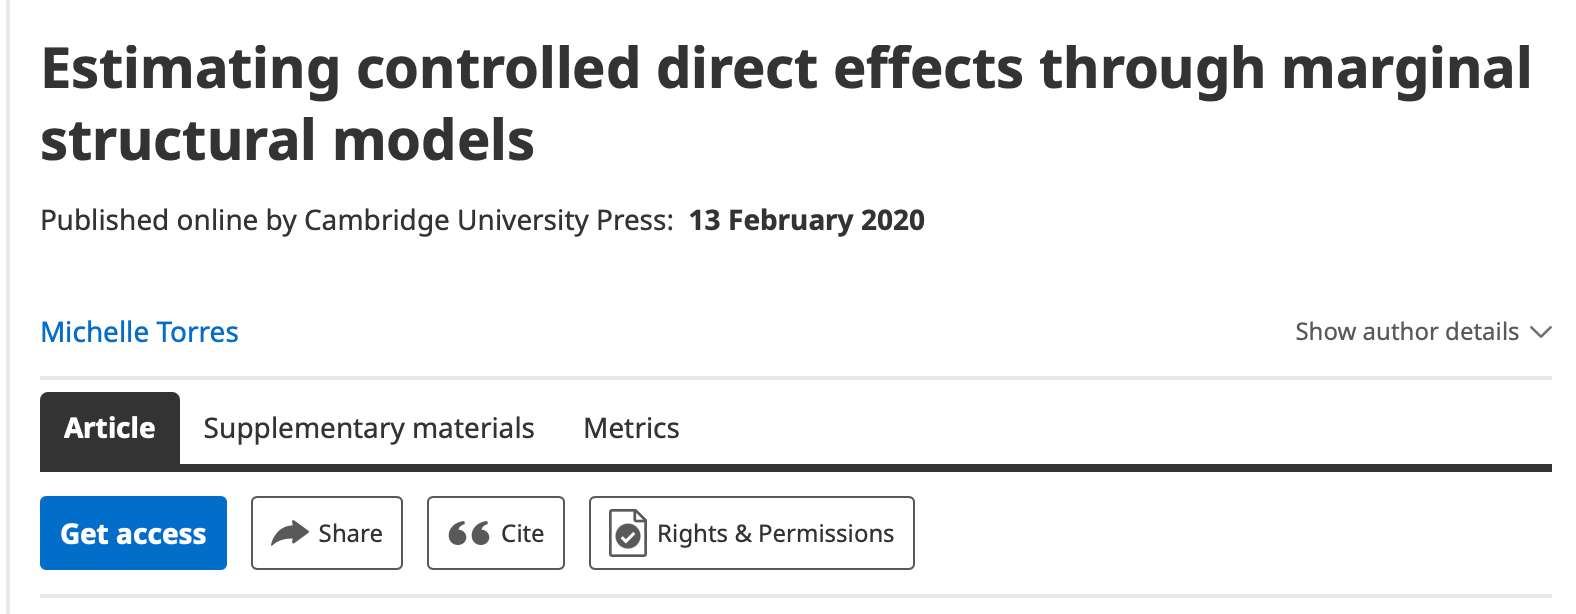Click the publication date 13 February 2020
Viewport: 1576px width, 614px height.
pyautogui.click(x=806, y=220)
